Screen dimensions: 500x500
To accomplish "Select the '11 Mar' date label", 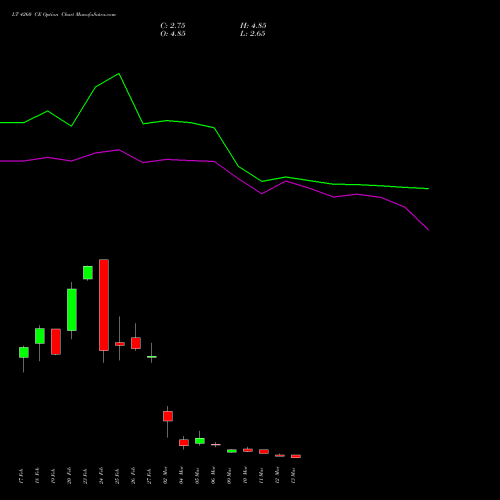I will (x=261, y=476).
